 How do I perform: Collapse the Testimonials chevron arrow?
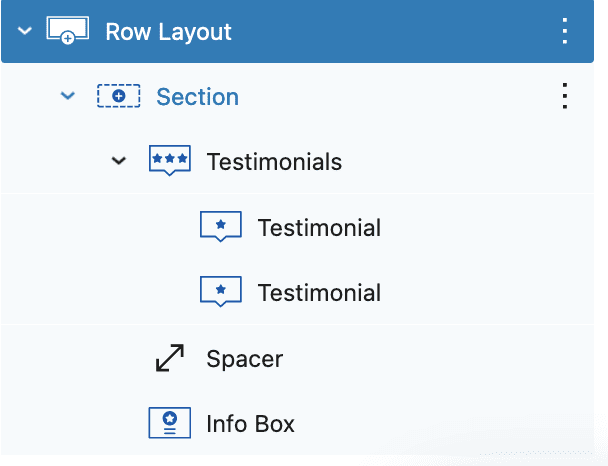(x=119, y=161)
